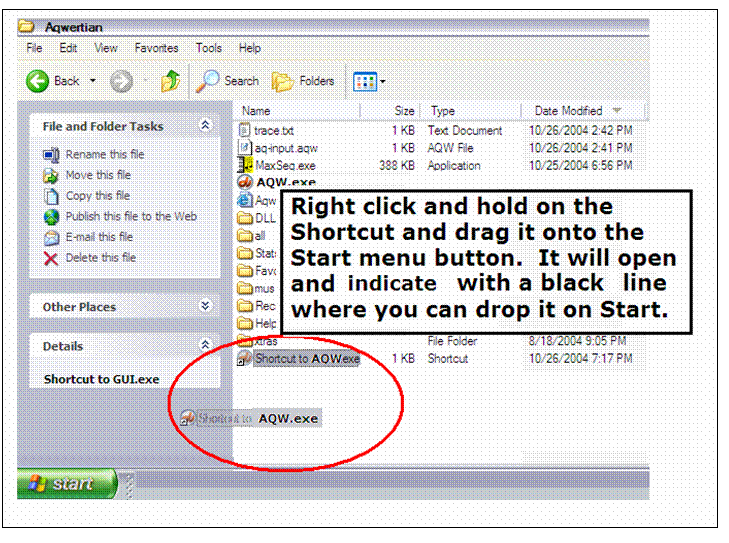Click the Up folder icon
The width and height of the screenshot is (729, 543).
click(171, 81)
